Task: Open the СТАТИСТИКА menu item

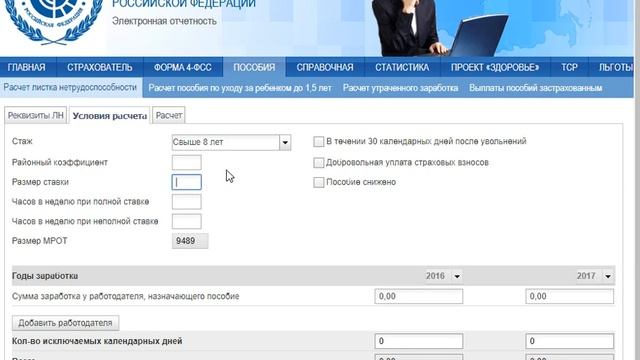Action: [x=402, y=67]
